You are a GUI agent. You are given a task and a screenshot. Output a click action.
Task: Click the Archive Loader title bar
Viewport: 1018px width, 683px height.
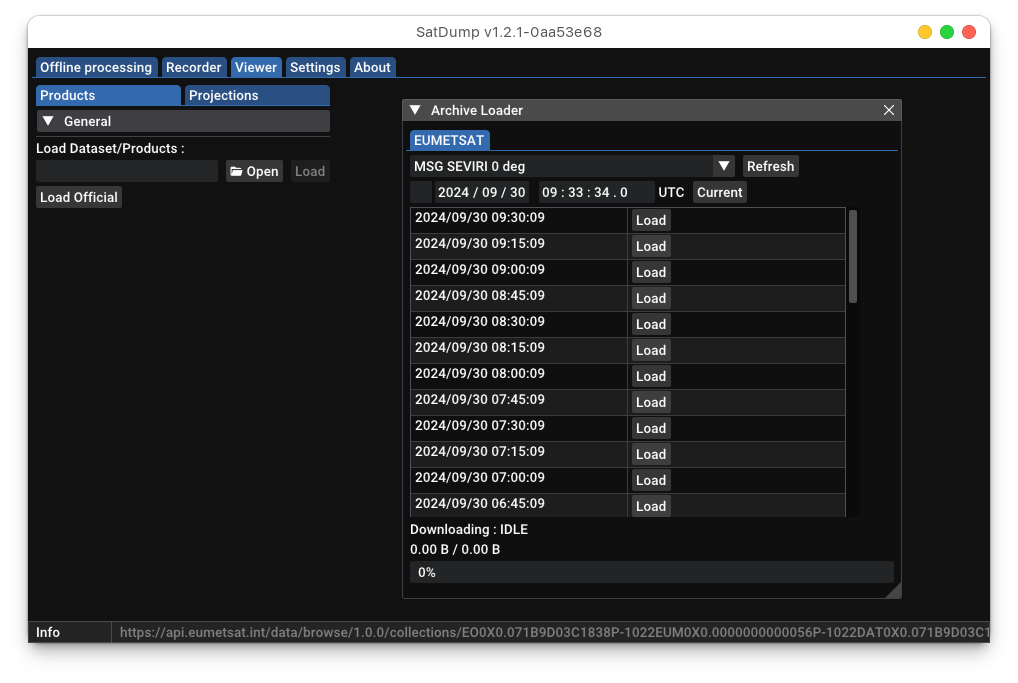652,110
